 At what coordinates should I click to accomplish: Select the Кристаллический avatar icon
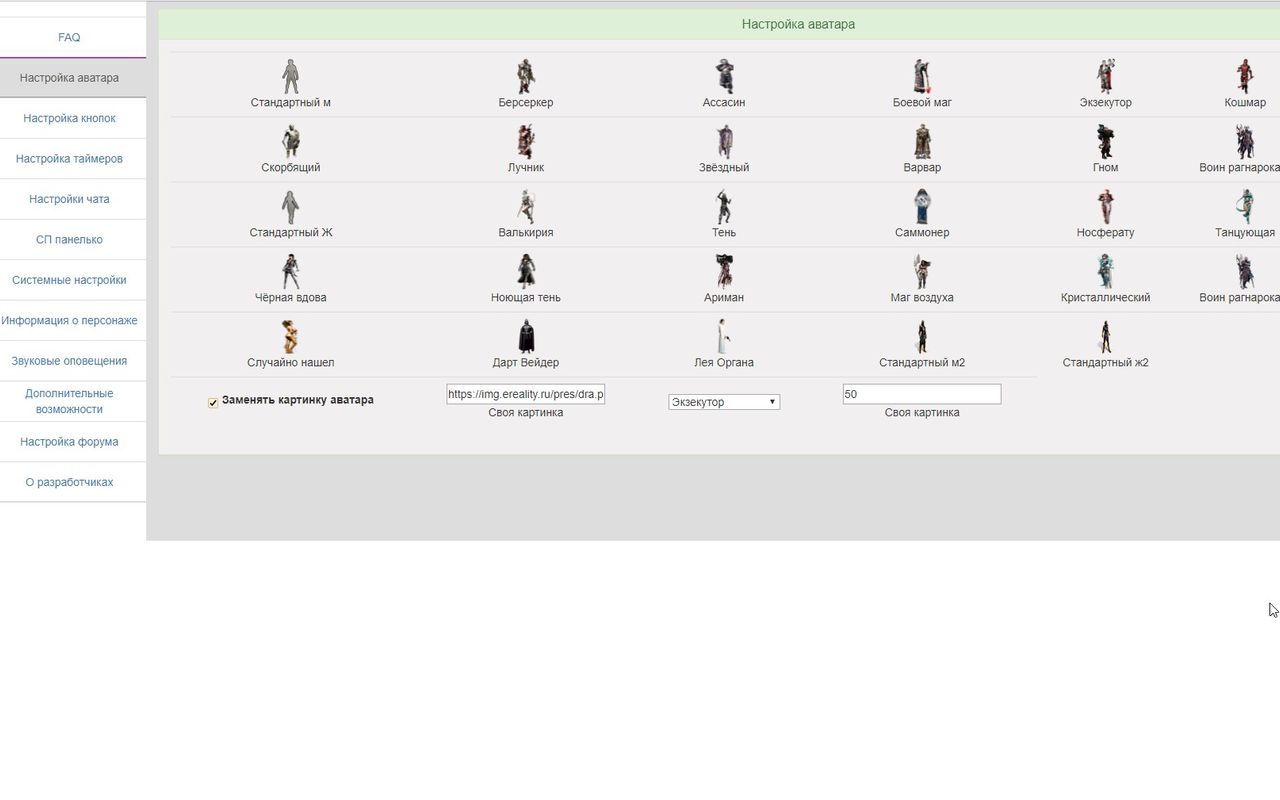point(1105,272)
